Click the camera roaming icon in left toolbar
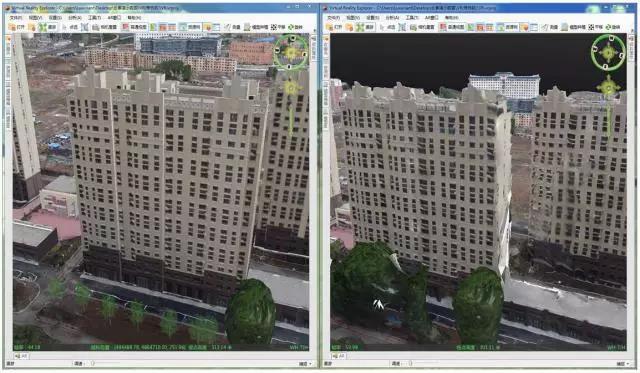The height and width of the screenshot is (373, 640). point(104,27)
